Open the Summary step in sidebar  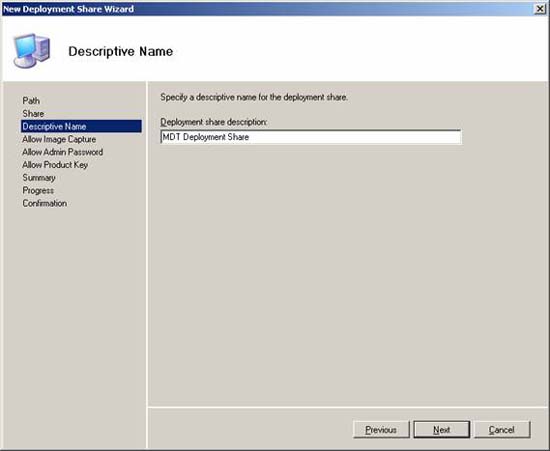(39, 178)
